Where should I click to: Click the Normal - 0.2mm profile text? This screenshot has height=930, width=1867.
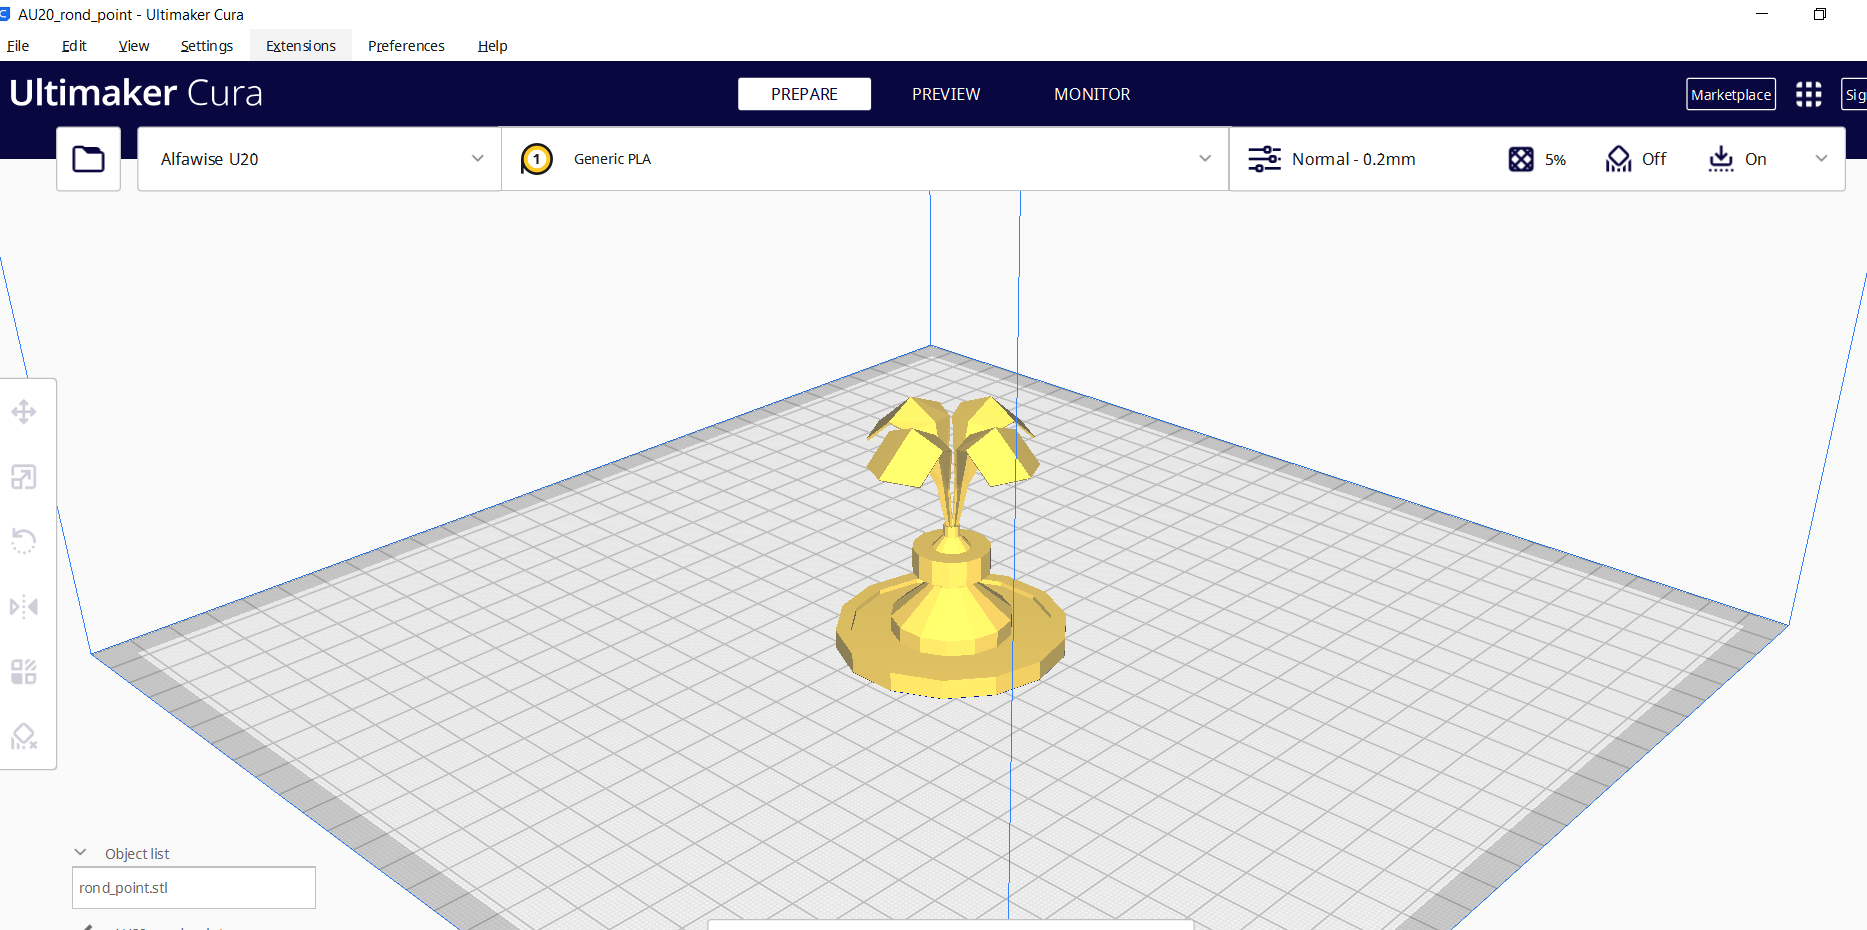click(1353, 159)
